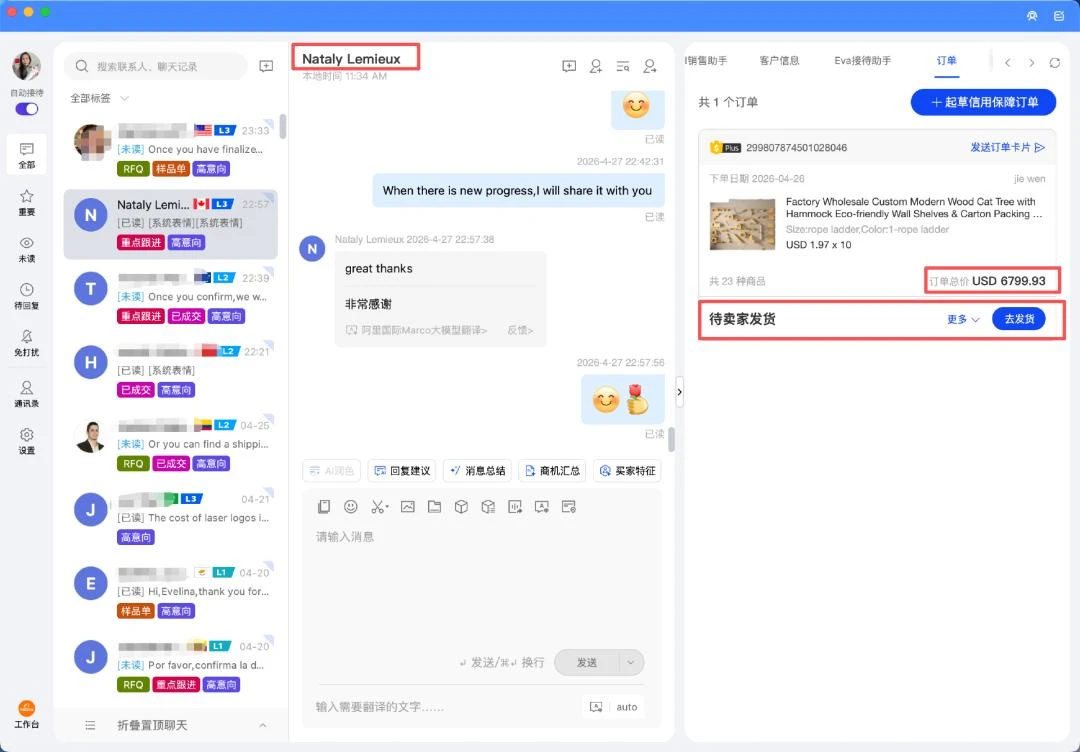Click the transfer contact icon in chat header
The image size is (1080, 752).
(650, 66)
